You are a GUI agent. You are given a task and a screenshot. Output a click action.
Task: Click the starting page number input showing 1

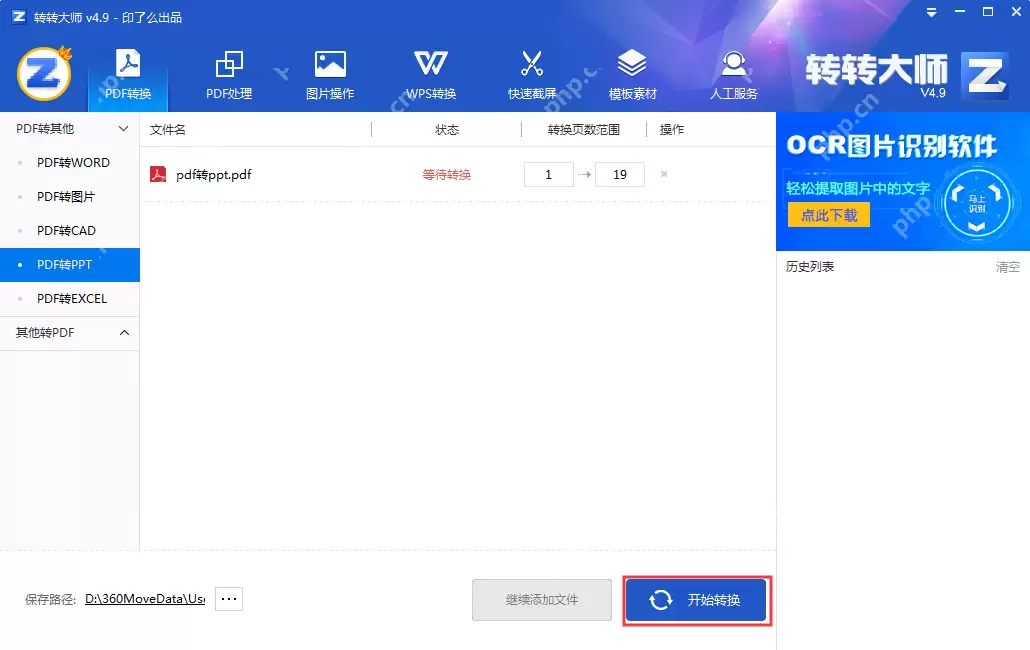pos(548,173)
